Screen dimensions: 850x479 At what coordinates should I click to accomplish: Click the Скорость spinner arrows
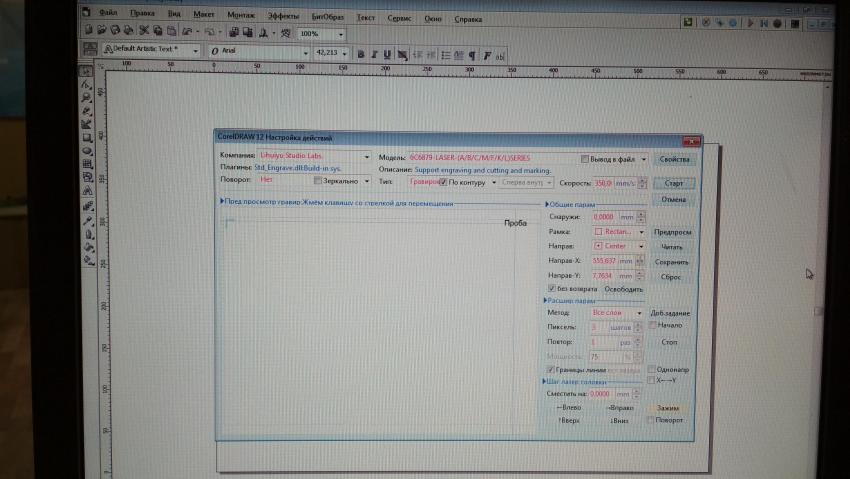tap(642, 183)
